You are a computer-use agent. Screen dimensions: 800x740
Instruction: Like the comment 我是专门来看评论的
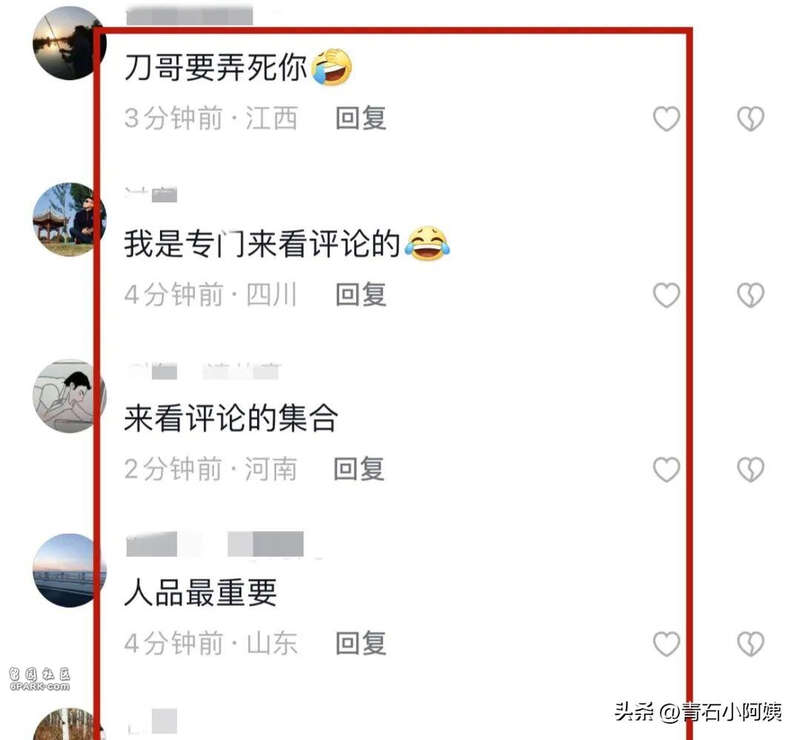coord(666,295)
